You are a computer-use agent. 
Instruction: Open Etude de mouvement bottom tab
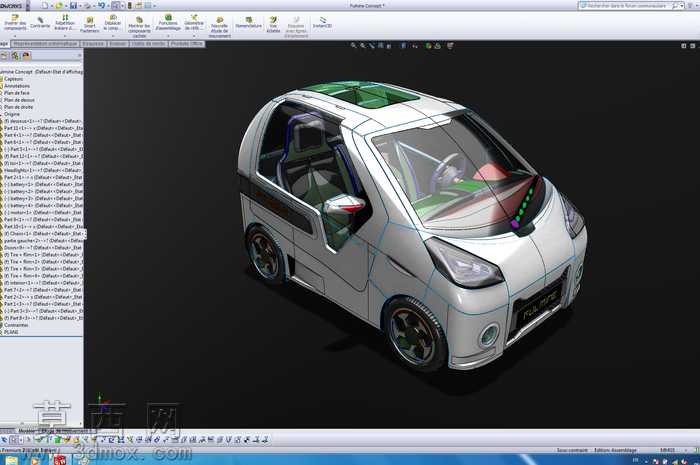67,431
